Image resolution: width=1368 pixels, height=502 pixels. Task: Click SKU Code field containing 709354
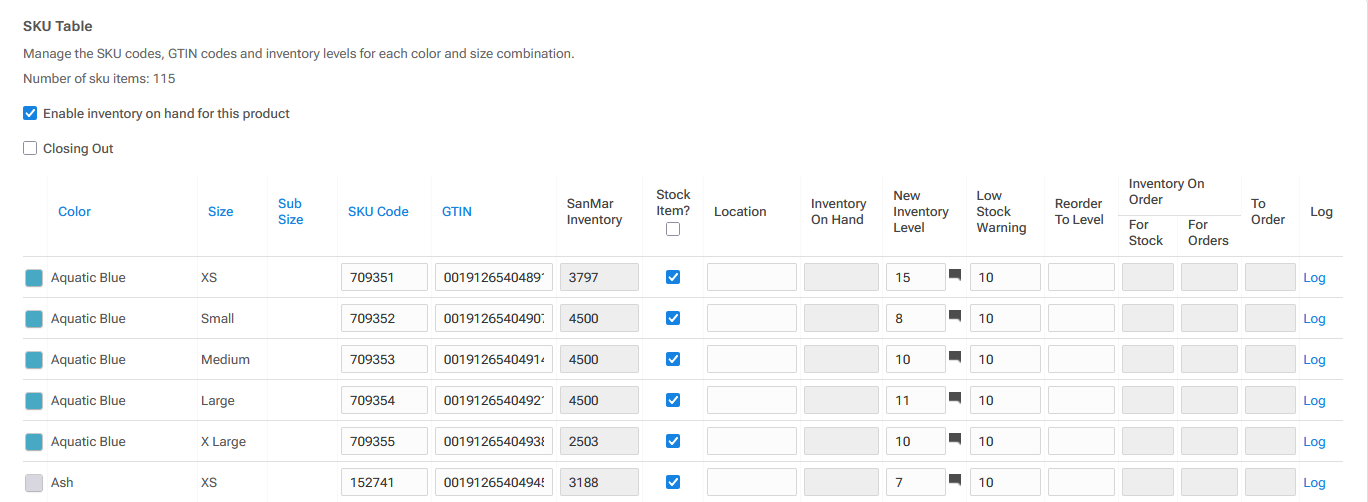[x=384, y=401]
